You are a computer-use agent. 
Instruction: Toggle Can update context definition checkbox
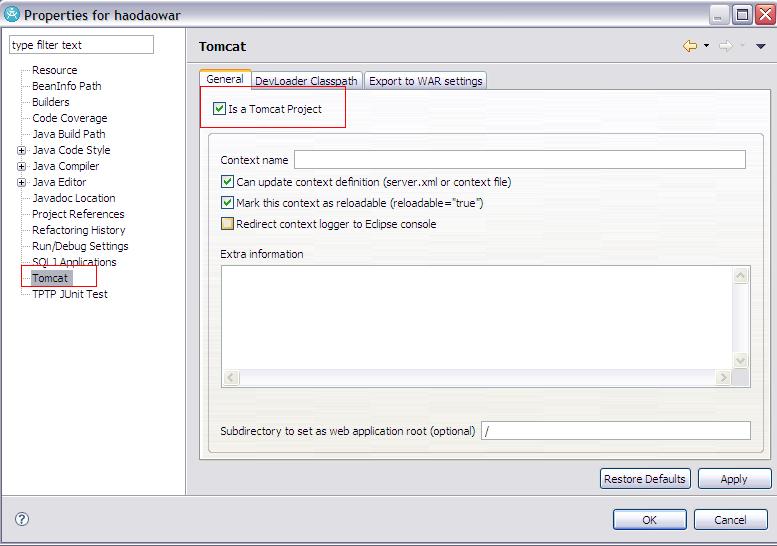[x=227, y=182]
